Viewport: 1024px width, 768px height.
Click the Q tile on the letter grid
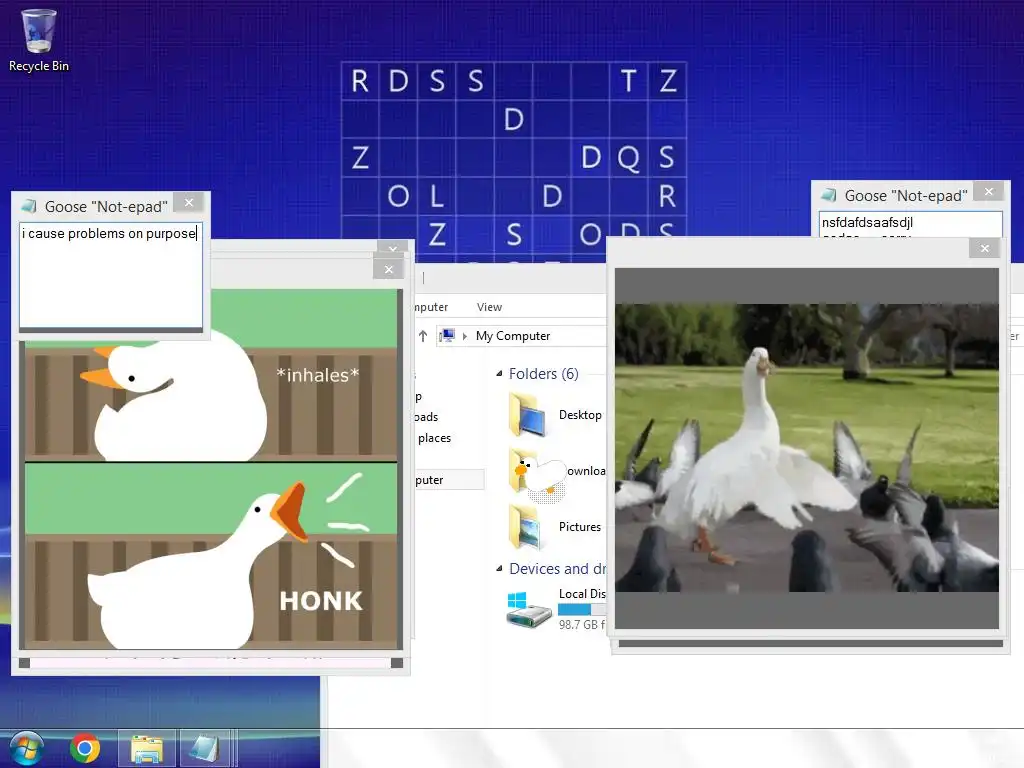(628, 157)
